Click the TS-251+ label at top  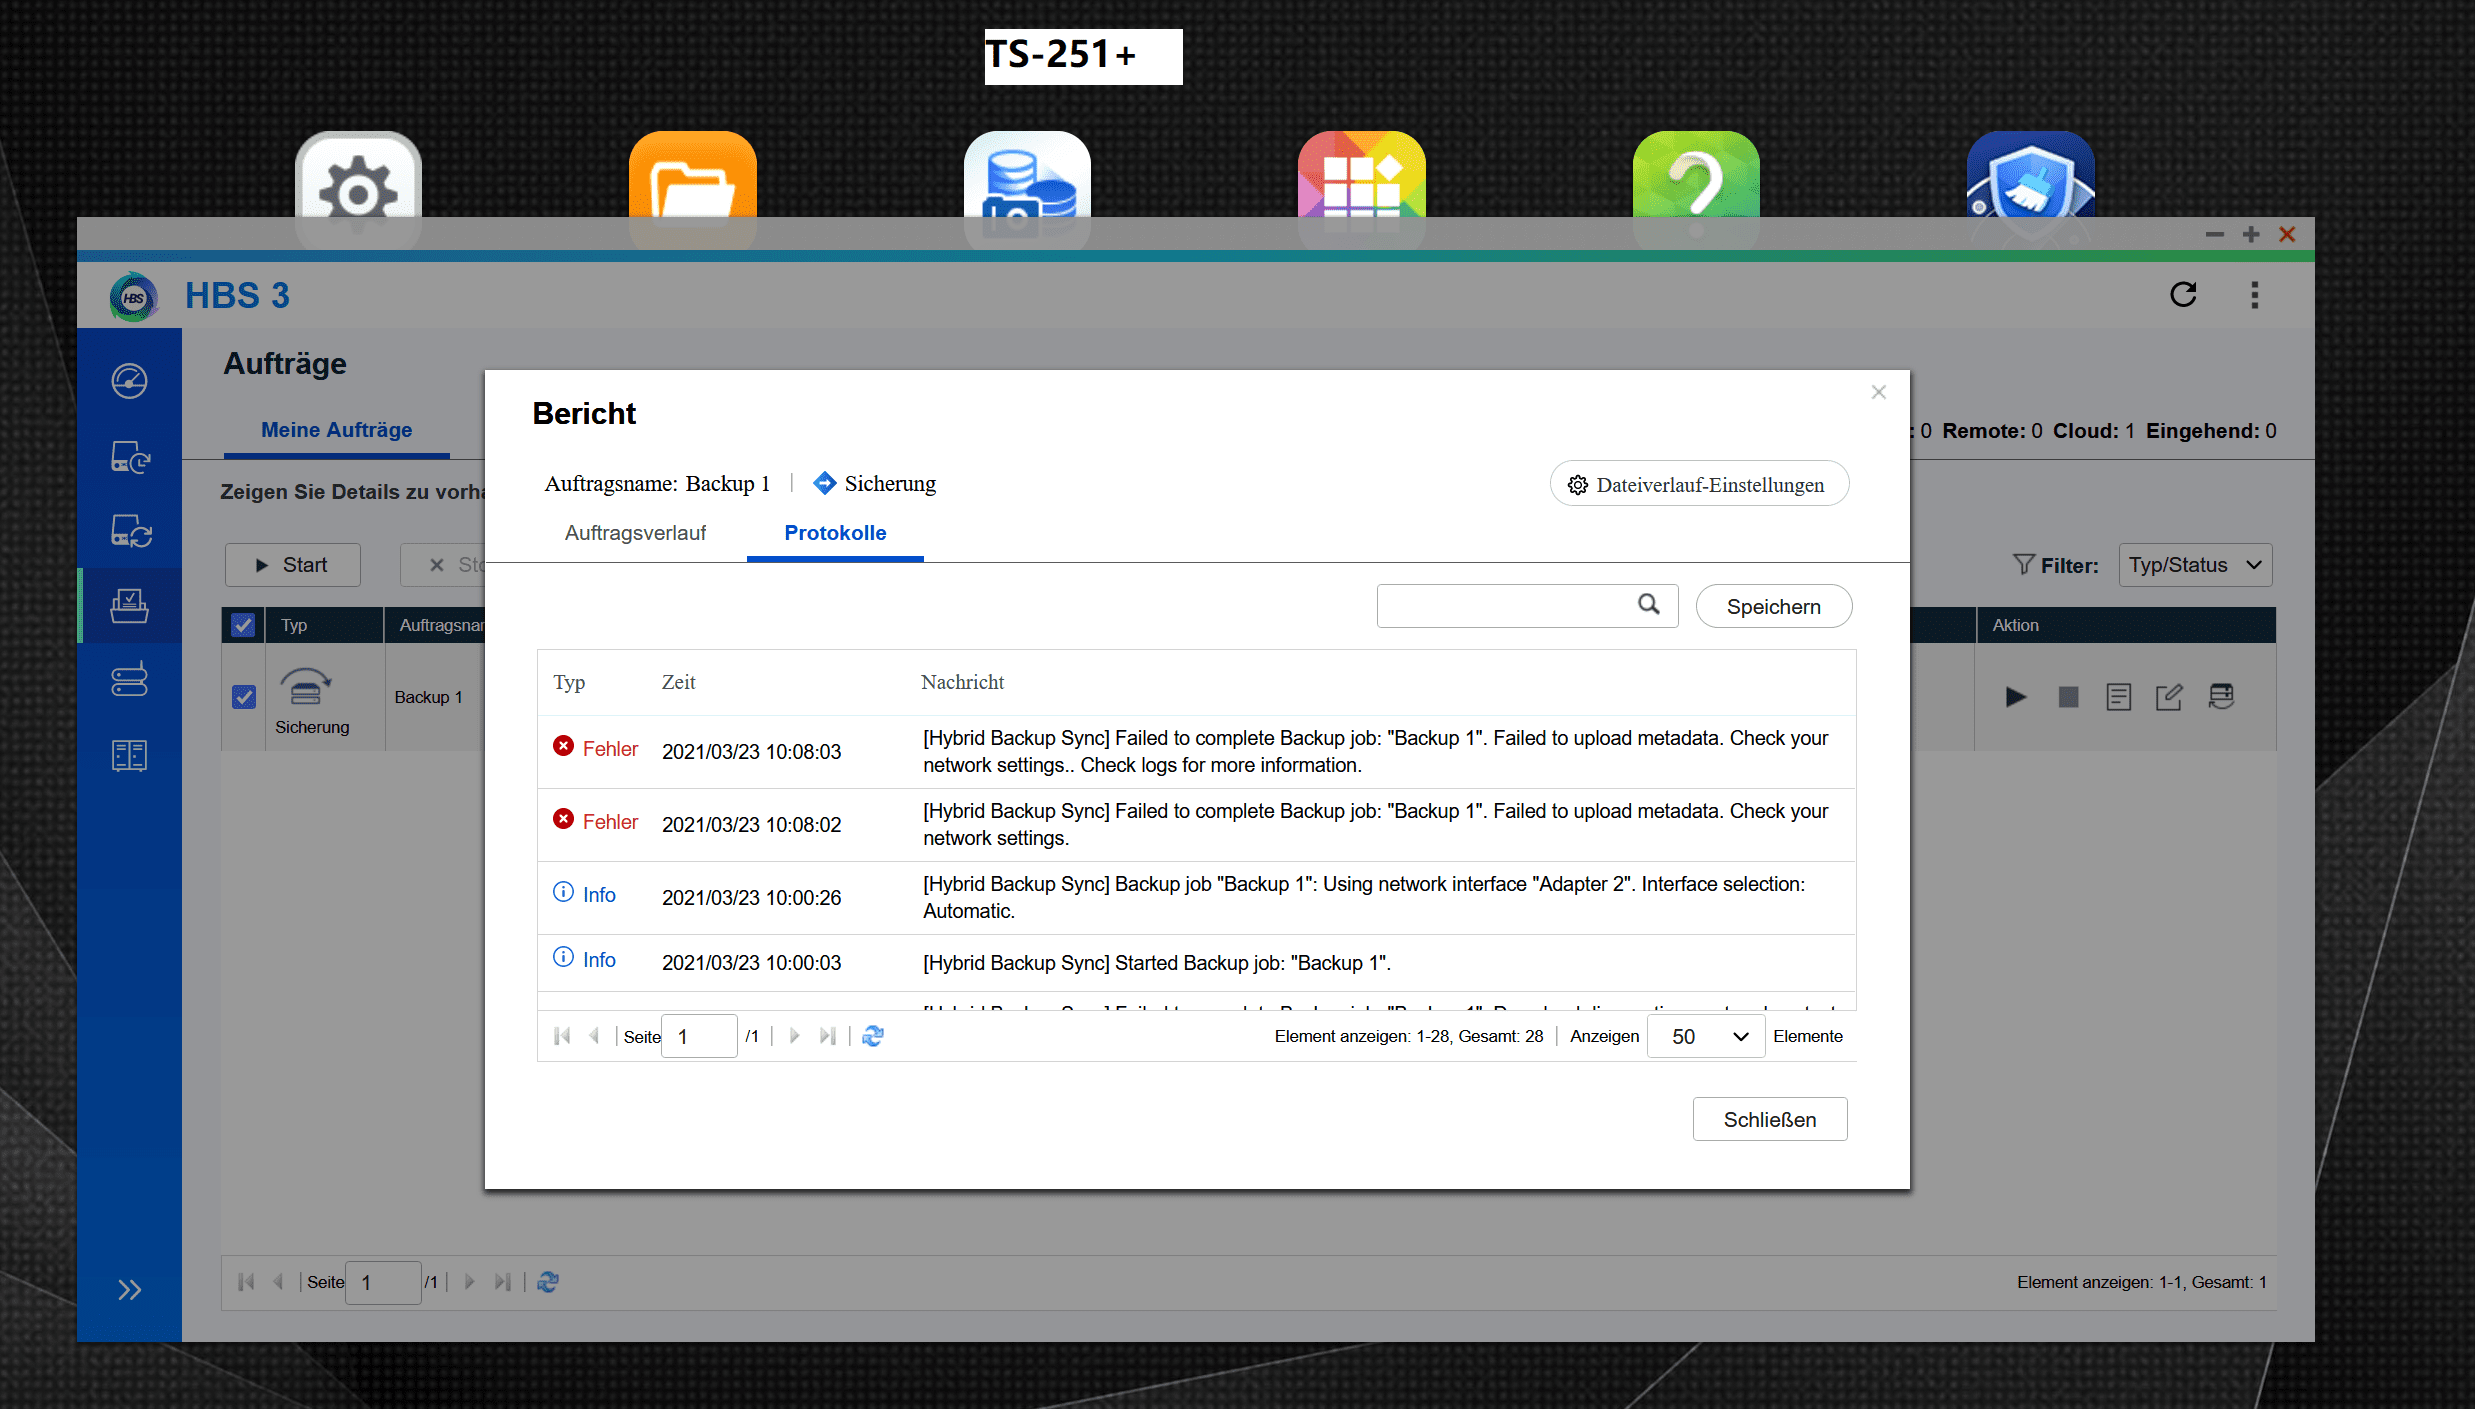click(x=1083, y=56)
